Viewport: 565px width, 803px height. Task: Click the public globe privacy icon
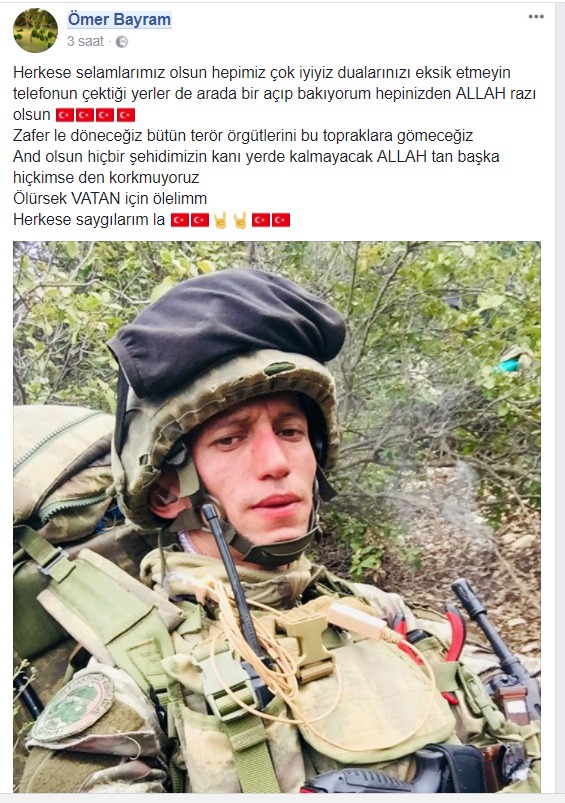[x=122, y=42]
